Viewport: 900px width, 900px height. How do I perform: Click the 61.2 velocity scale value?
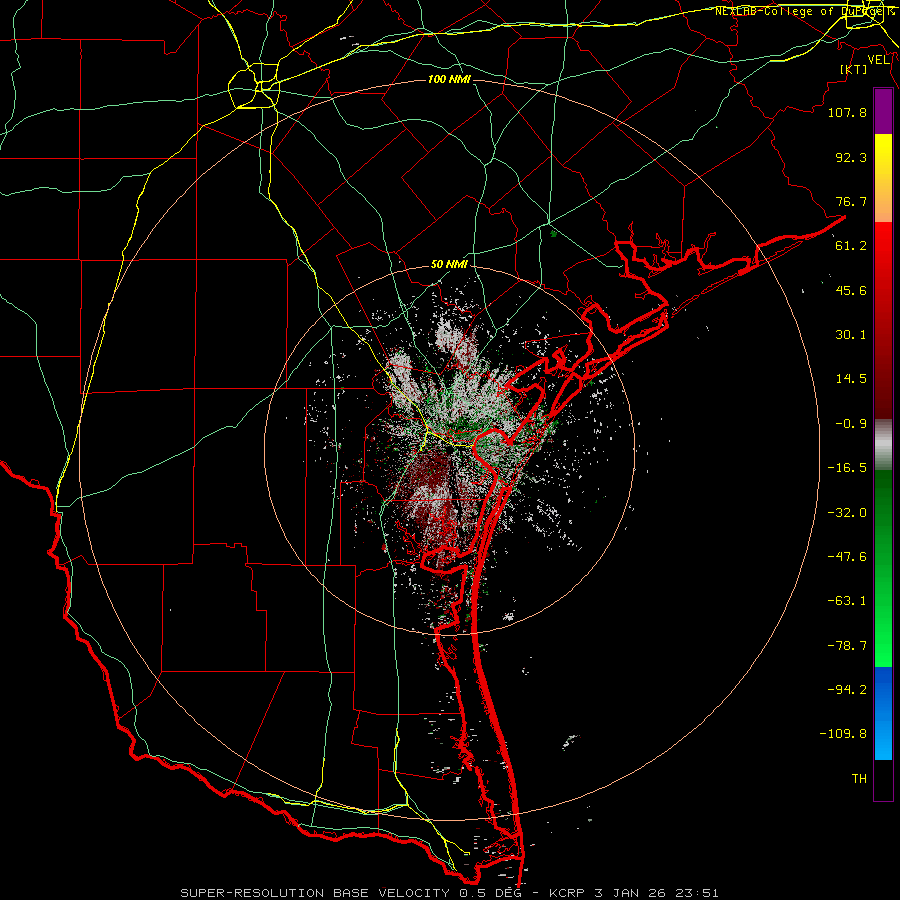pyautogui.click(x=851, y=246)
